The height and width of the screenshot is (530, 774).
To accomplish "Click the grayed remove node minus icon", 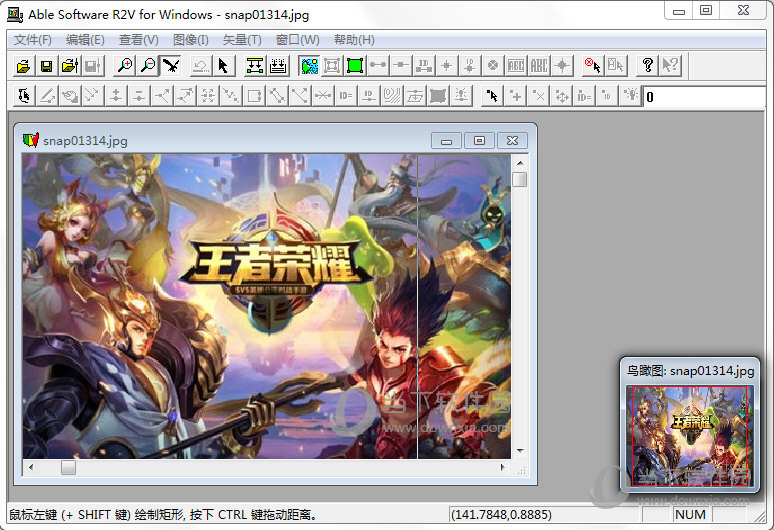I will (x=139, y=96).
